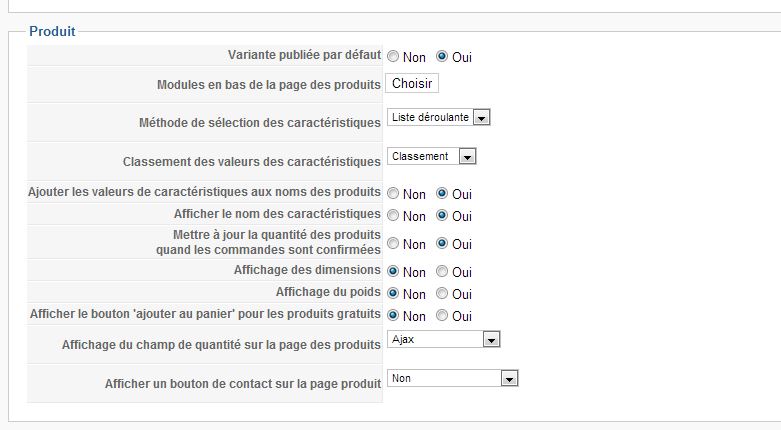Select 'Oui' for Variante publiée par défaut
Screen dimensions: 781x430
[442, 57]
